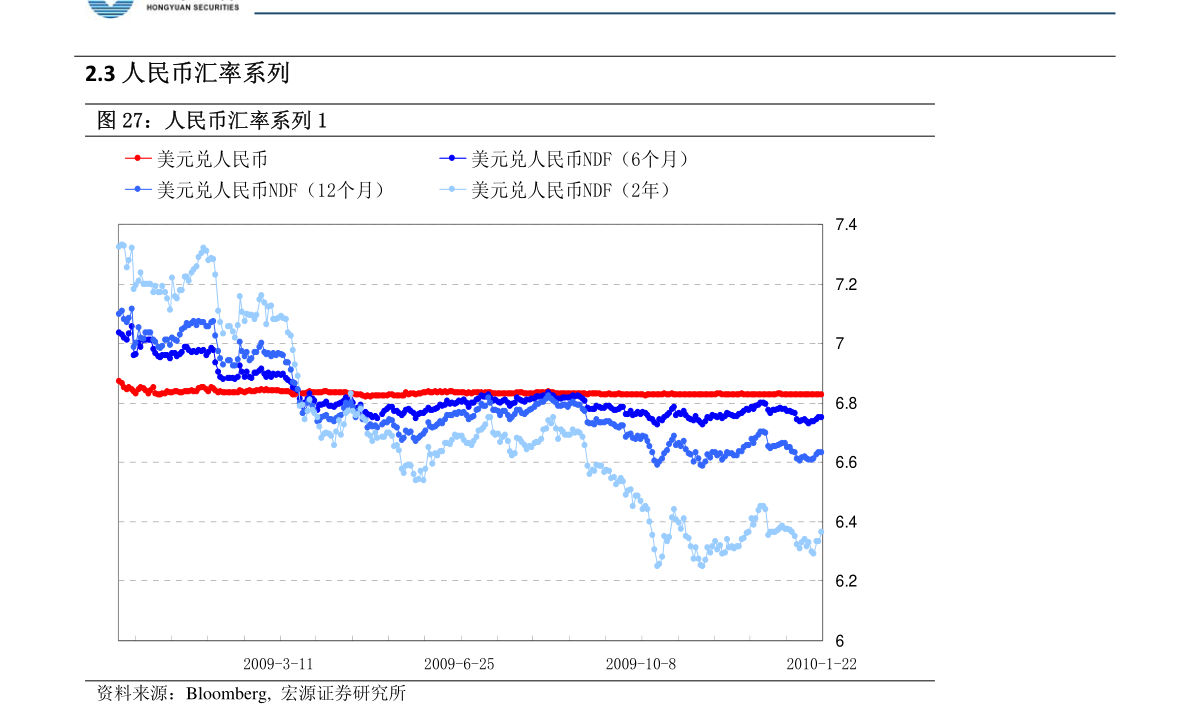Click the 图 27 chart title
Viewport: 1191px width, 723px height.
pos(211,120)
